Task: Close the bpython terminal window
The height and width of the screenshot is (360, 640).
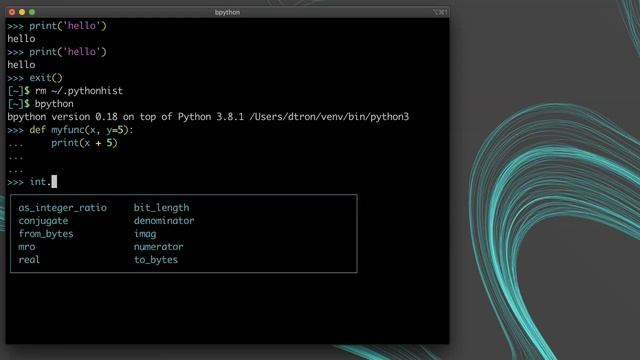Action: click(12, 12)
